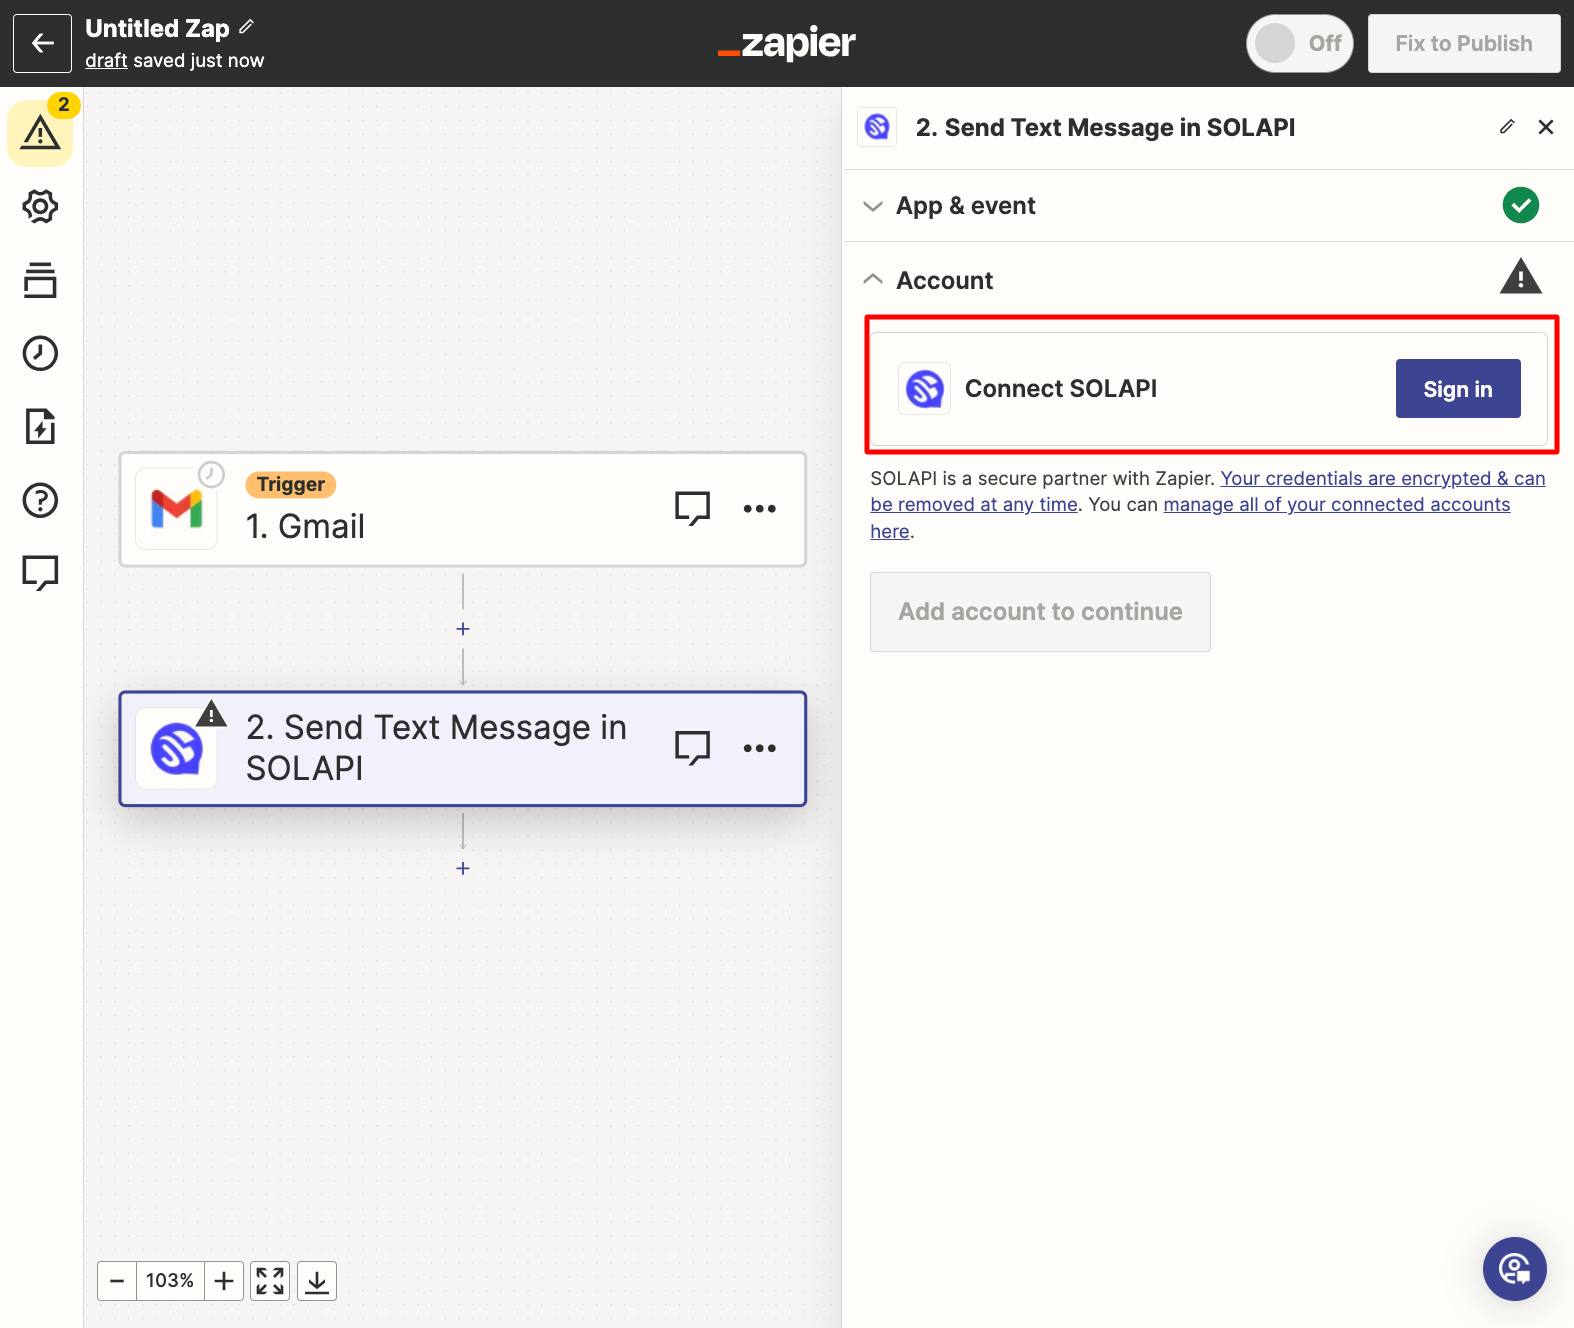The width and height of the screenshot is (1574, 1328).
Task: Rename step with panel pencil icon
Action: tap(1507, 127)
